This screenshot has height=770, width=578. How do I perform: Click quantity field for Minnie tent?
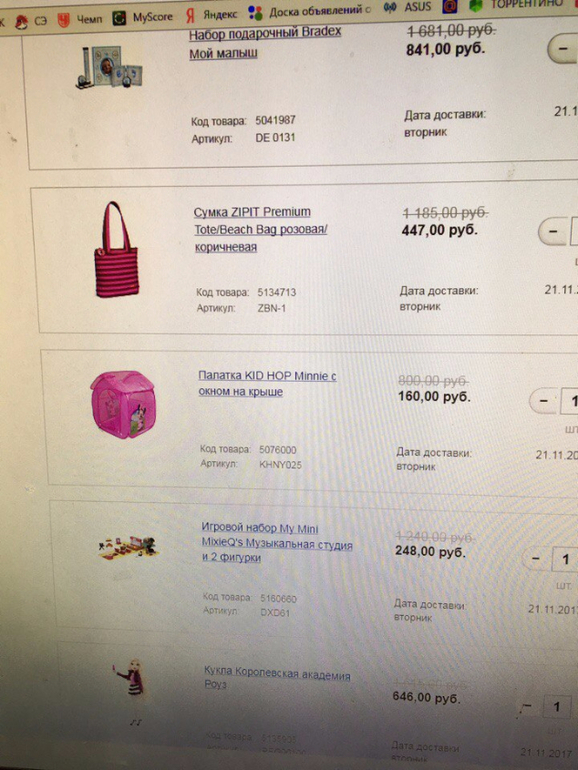pos(570,402)
